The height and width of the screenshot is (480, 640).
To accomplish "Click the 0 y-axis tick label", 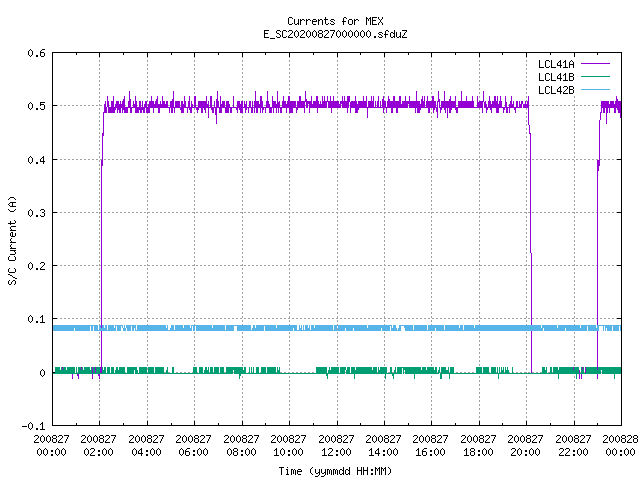I will point(42,373).
